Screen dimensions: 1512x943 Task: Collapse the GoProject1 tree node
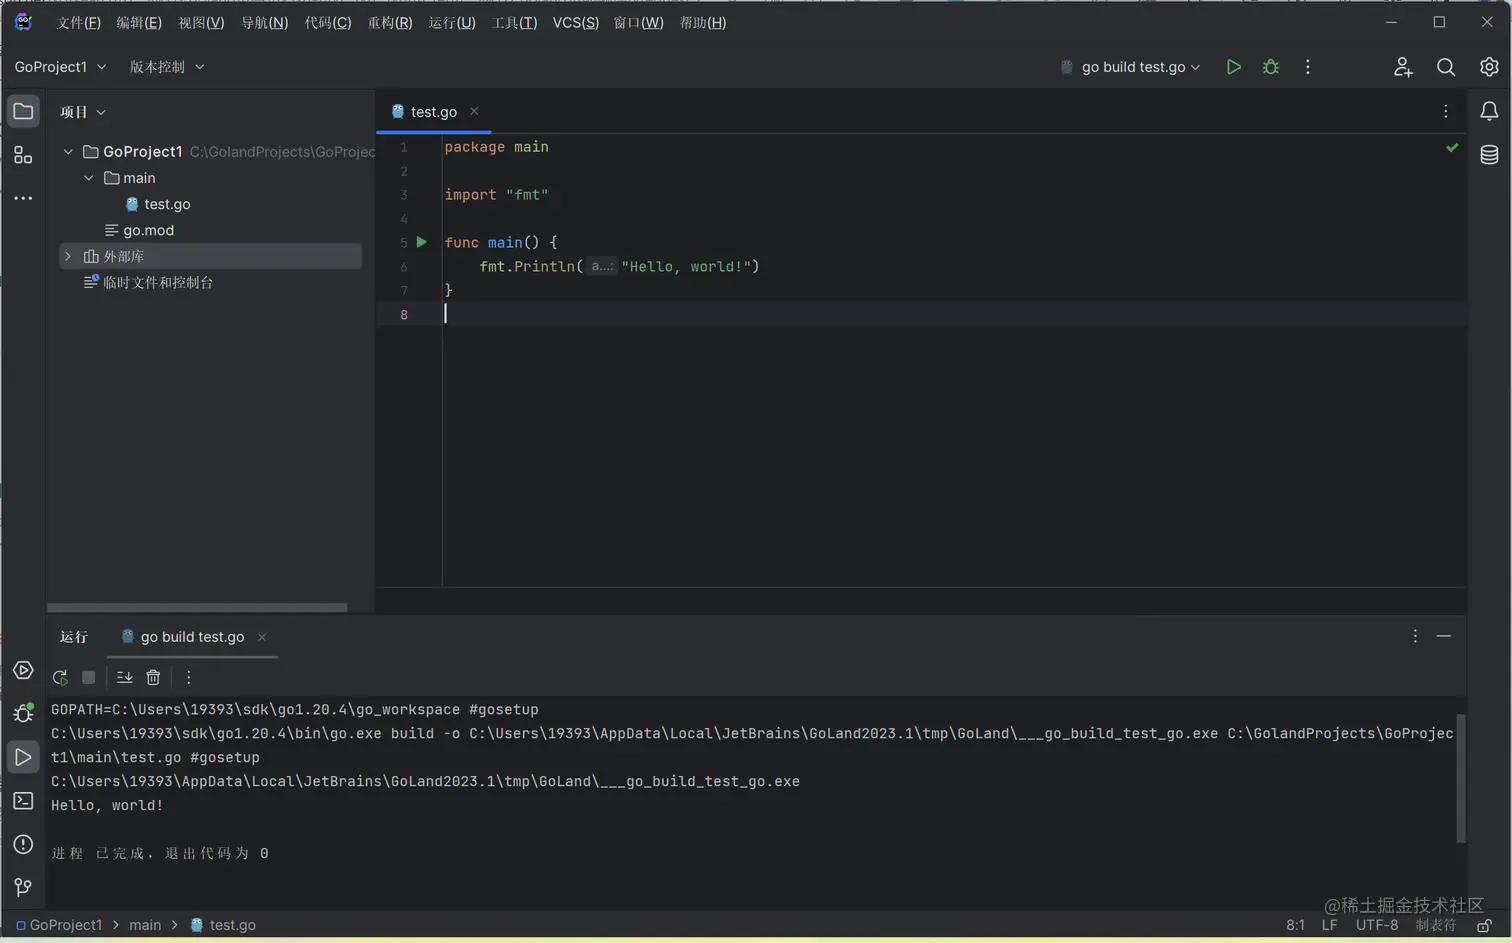point(68,152)
